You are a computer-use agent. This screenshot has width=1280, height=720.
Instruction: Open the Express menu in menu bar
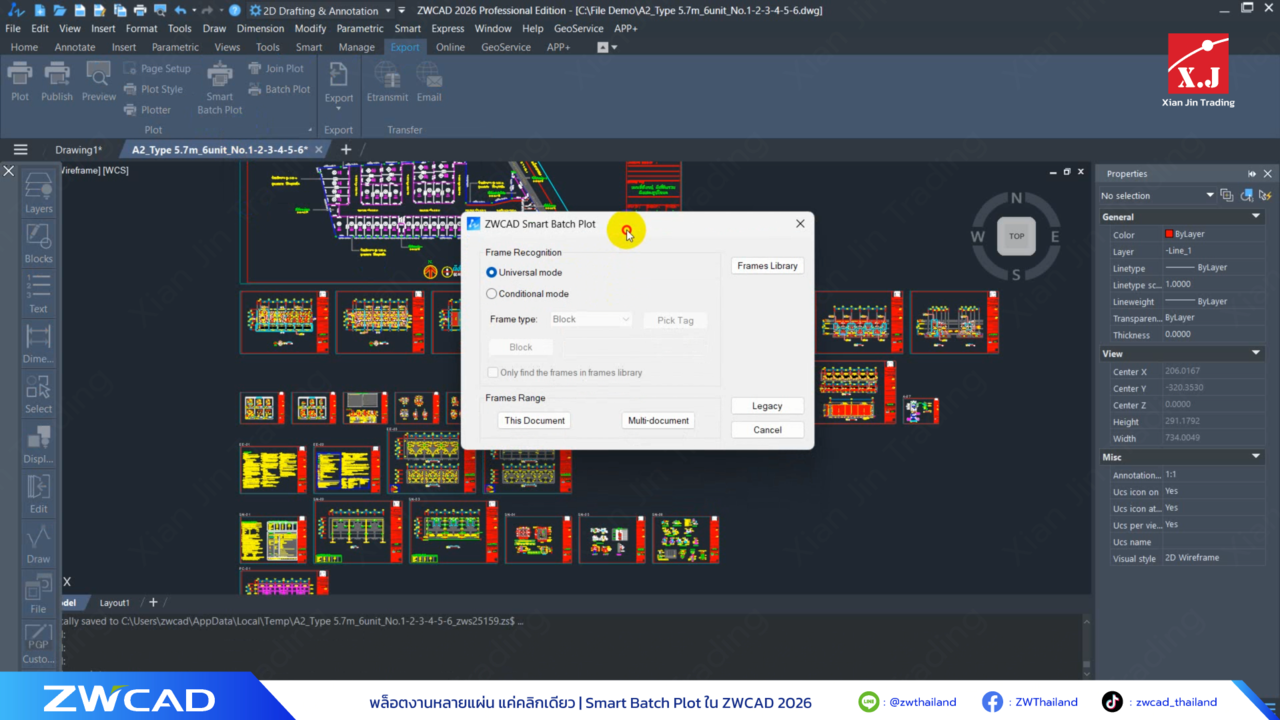448,28
